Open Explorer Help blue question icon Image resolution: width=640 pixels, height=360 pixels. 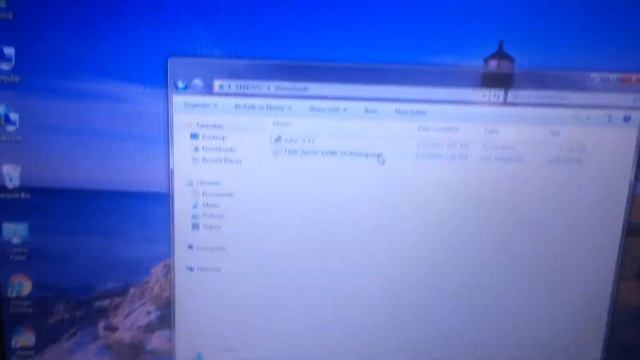tap(627, 119)
